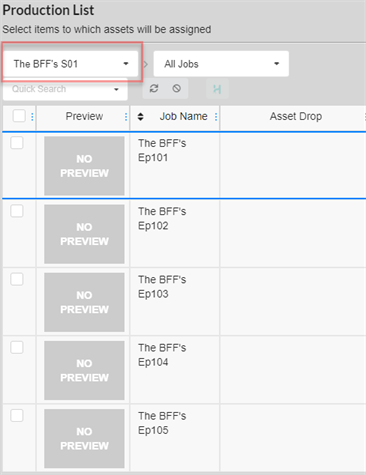Select the Ep104 no-preview thumbnail
The height and width of the screenshot is (475, 366).
84,370
